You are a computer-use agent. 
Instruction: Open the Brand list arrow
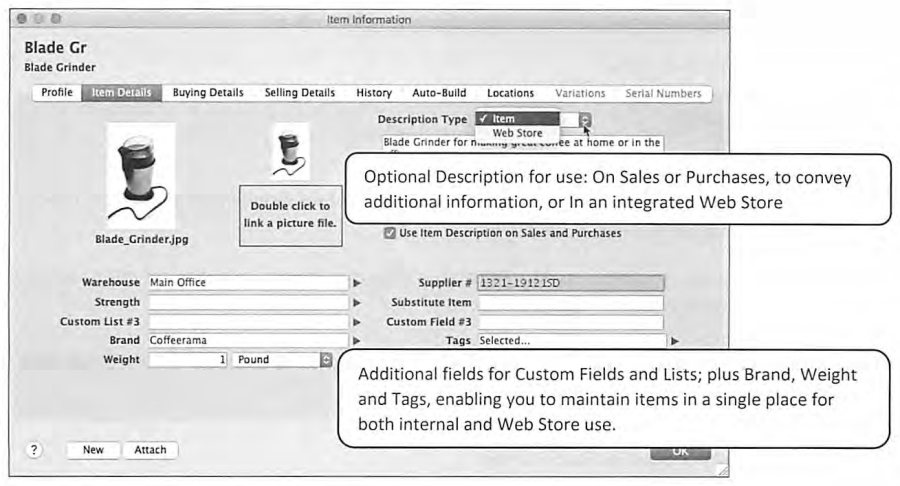point(357,341)
